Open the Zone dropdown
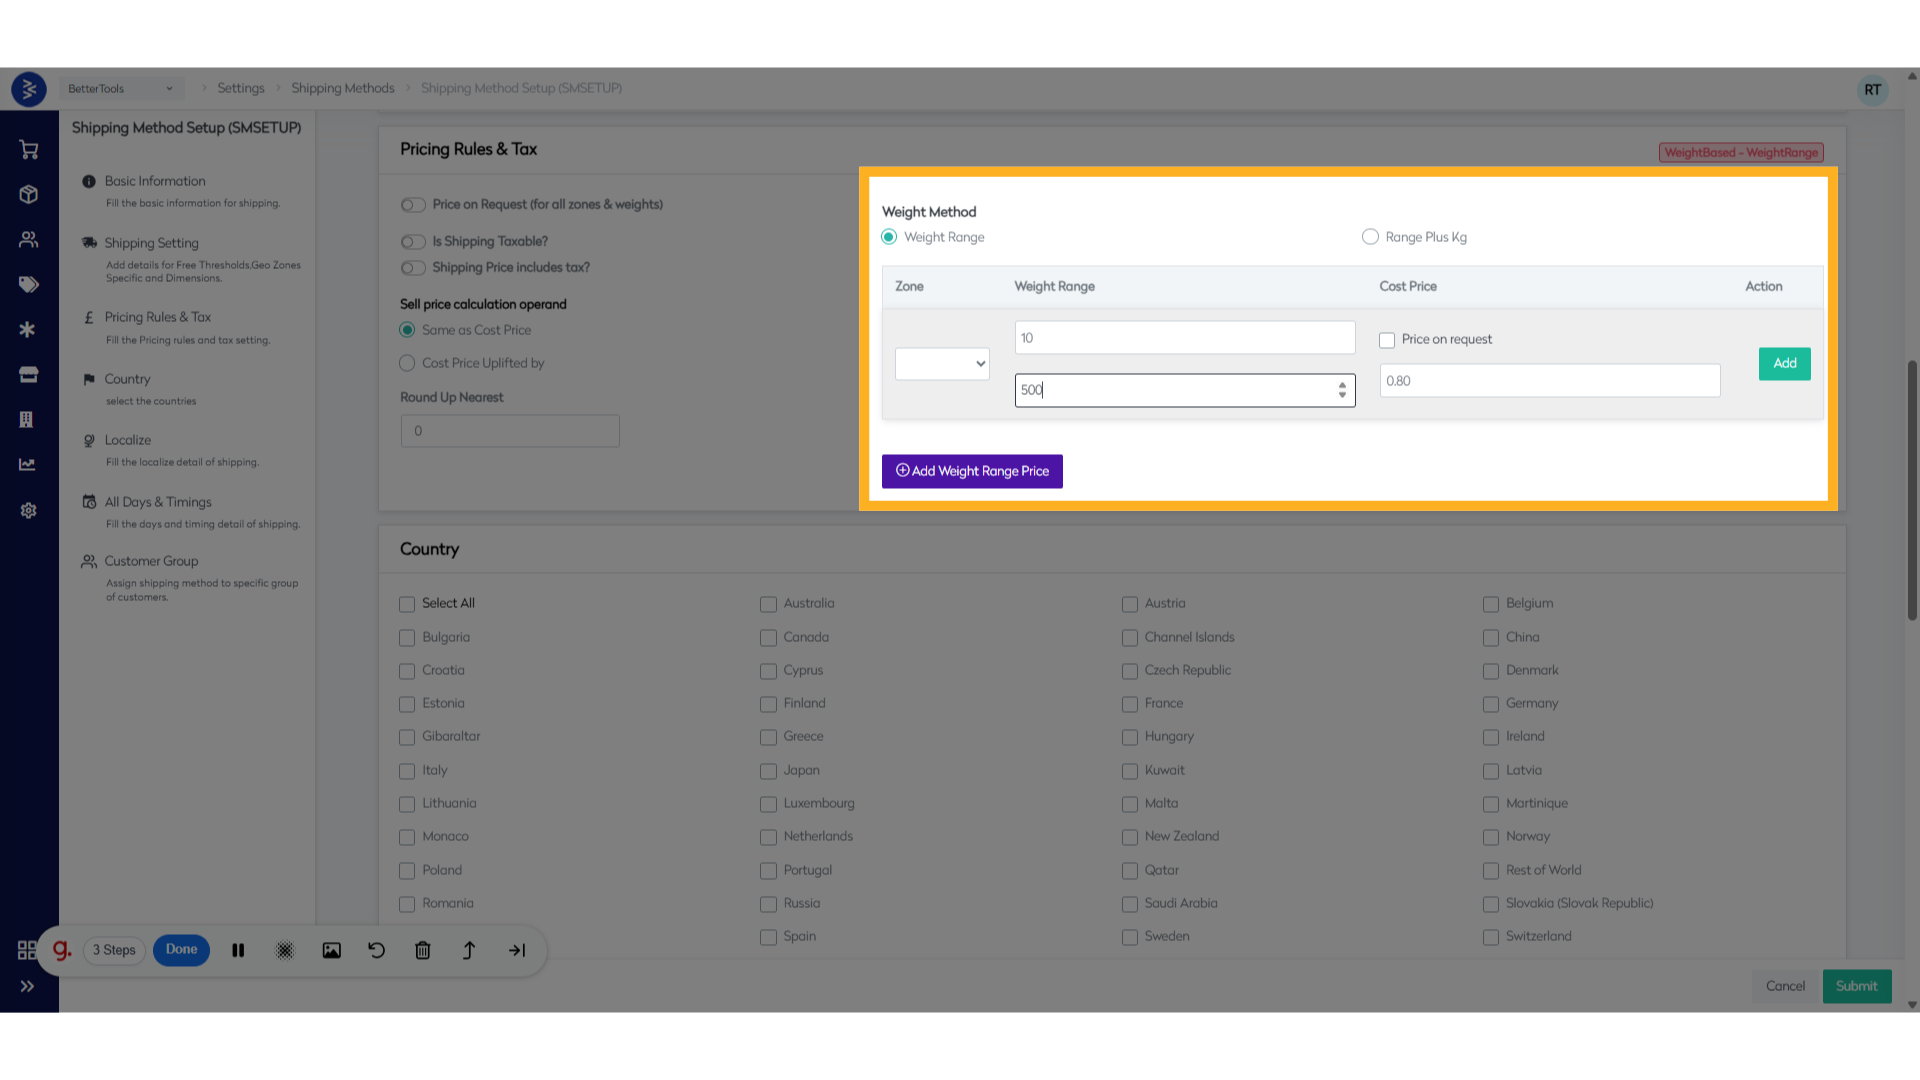The height and width of the screenshot is (1080, 1920). coord(942,364)
